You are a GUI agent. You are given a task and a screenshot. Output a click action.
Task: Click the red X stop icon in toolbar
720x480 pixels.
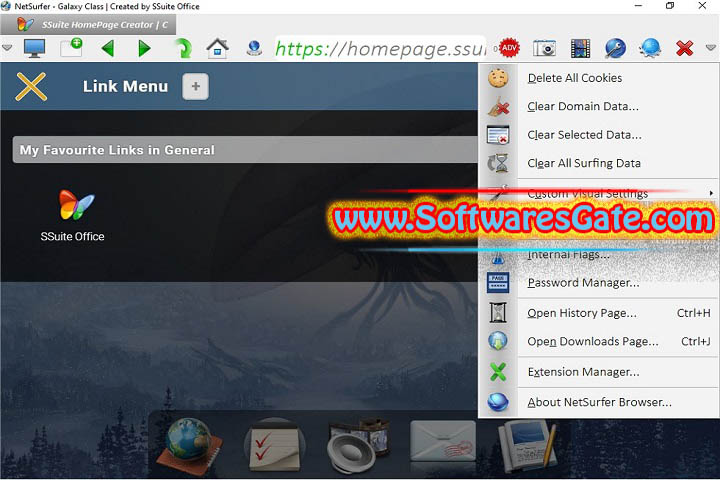pos(684,48)
